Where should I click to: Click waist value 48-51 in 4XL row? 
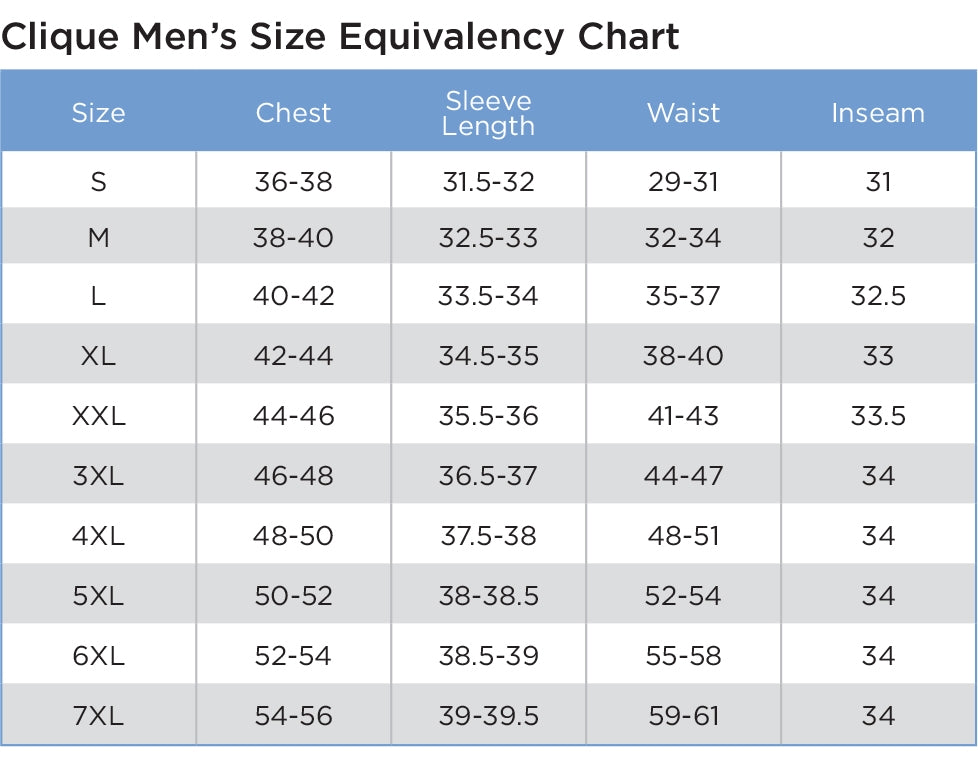683,536
